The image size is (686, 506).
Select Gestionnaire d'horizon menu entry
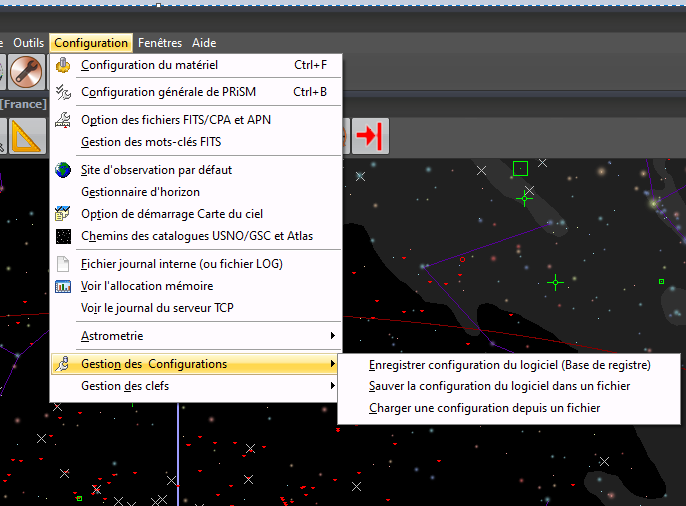tap(140, 192)
